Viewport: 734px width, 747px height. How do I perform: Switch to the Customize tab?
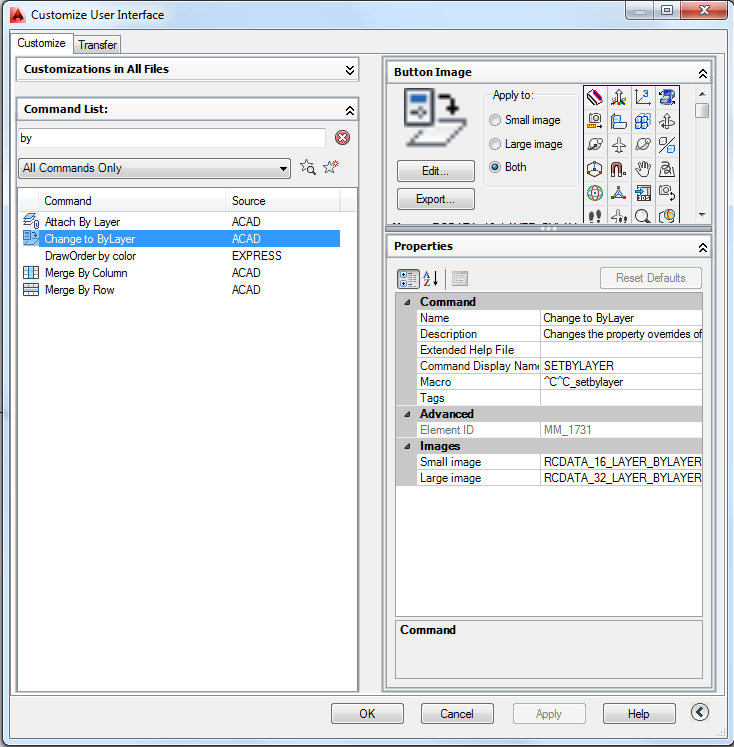pyautogui.click(x=41, y=43)
